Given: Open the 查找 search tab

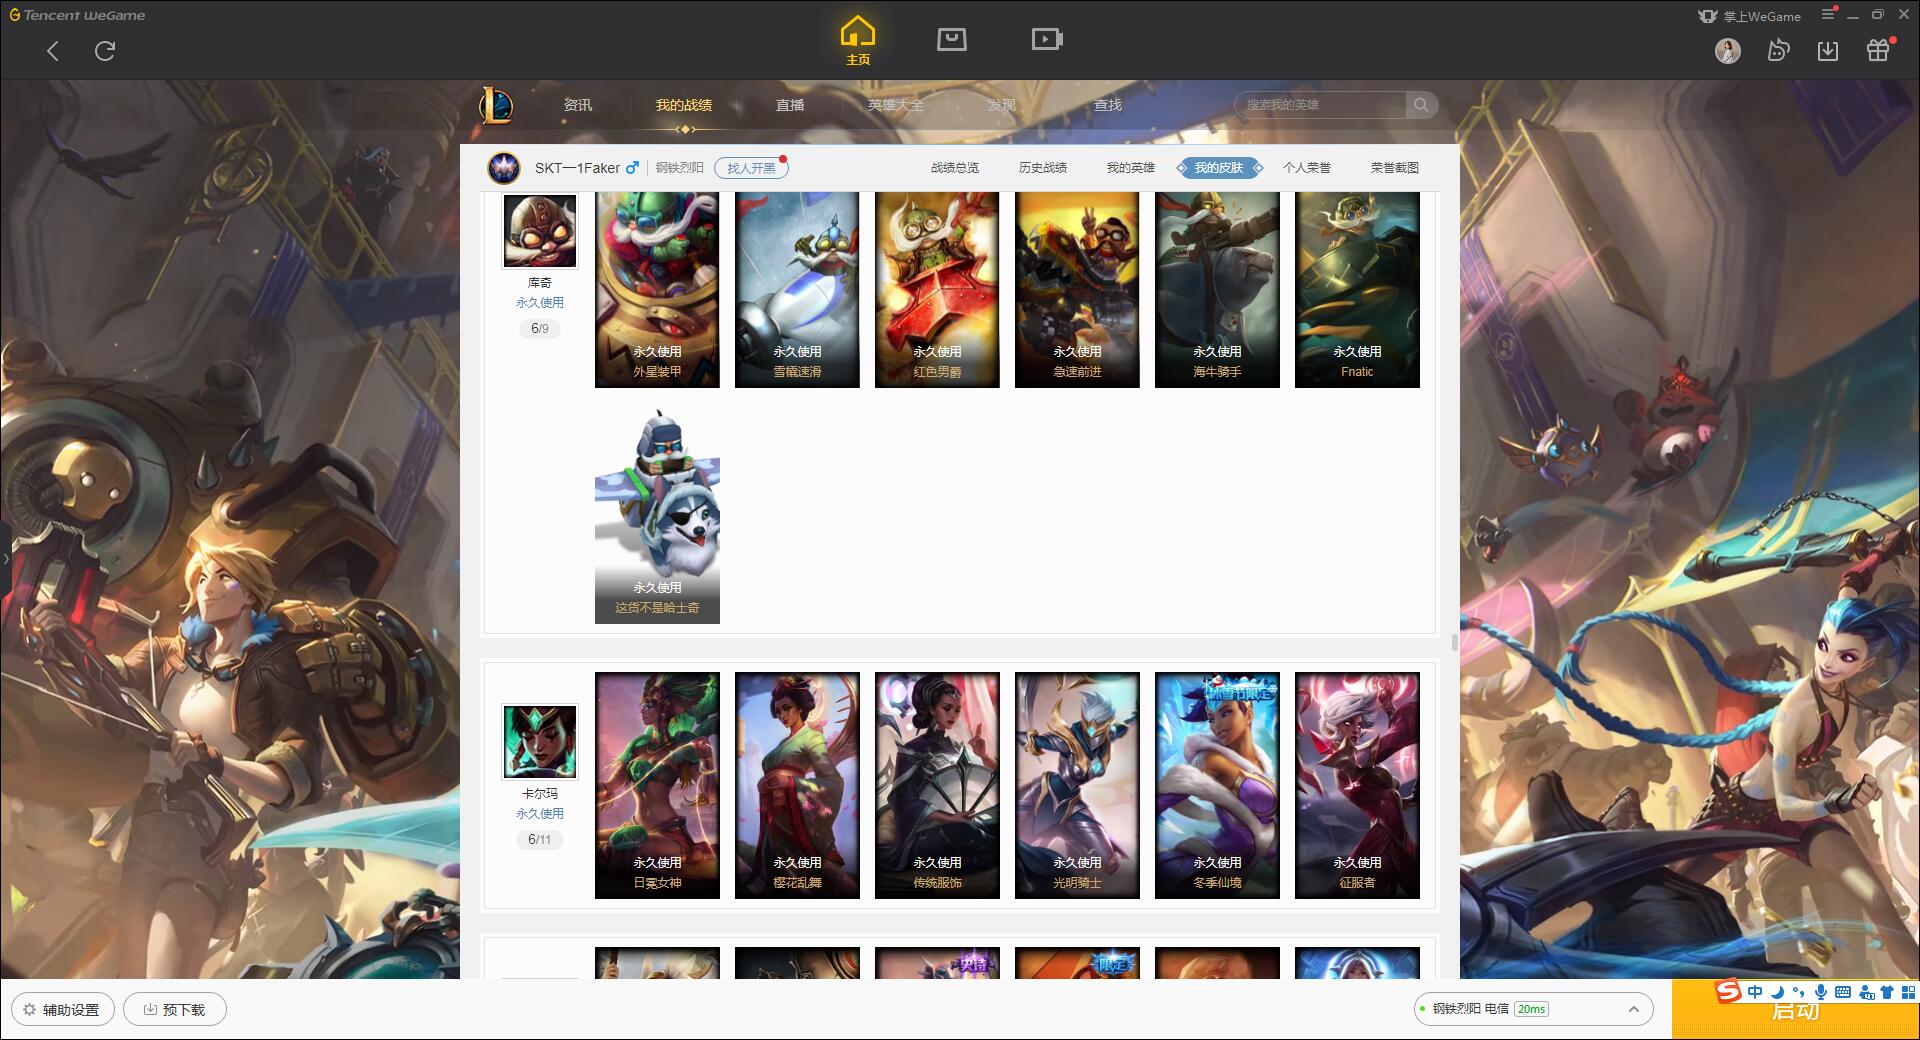Looking at the screenshot, I should coord(1108,105).
